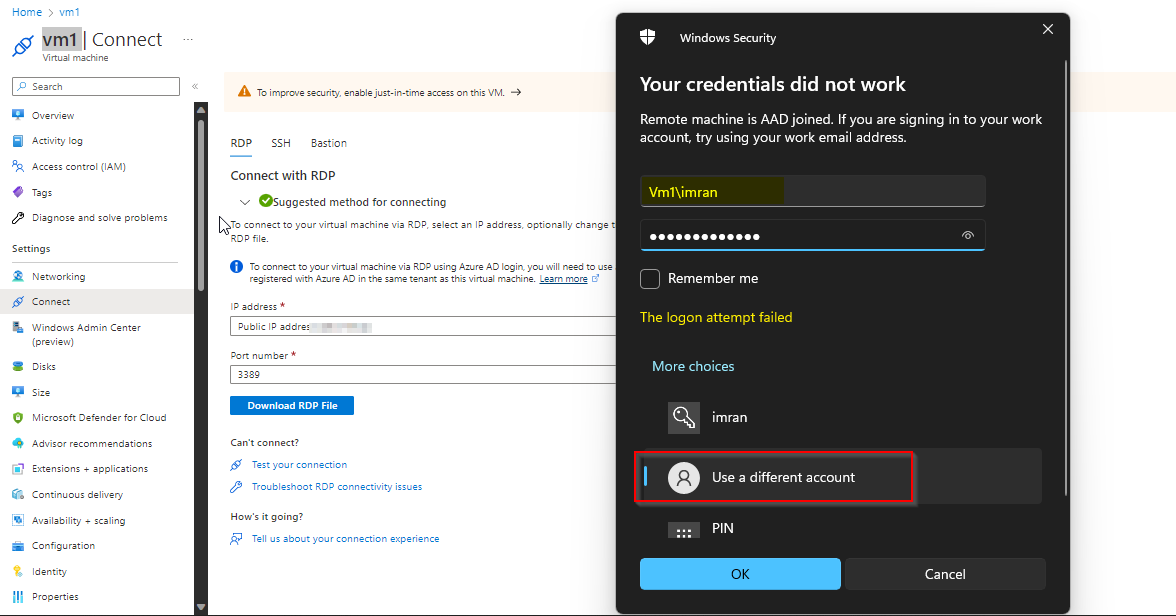Image resolution: width=1176 pixels, height=616 pixels.
Task: Open Tell us about your connection experience
Action: click(346, 539)
